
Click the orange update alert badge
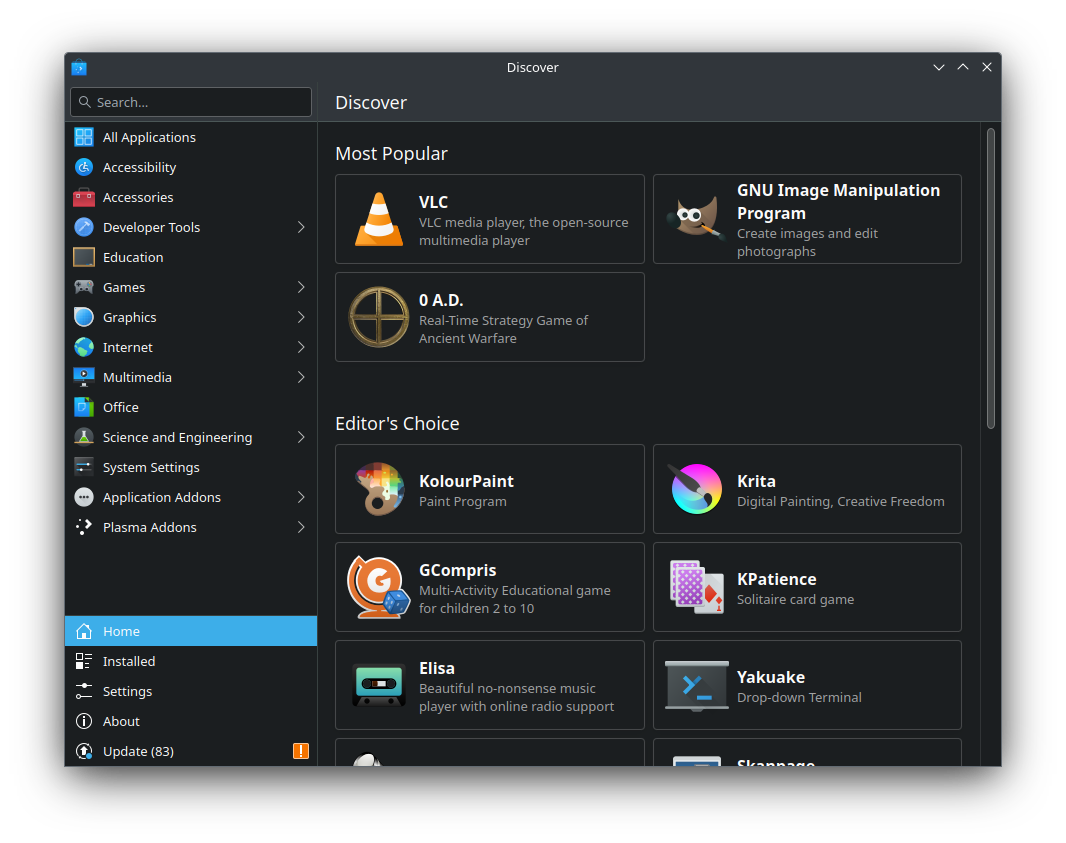(301, 751)
